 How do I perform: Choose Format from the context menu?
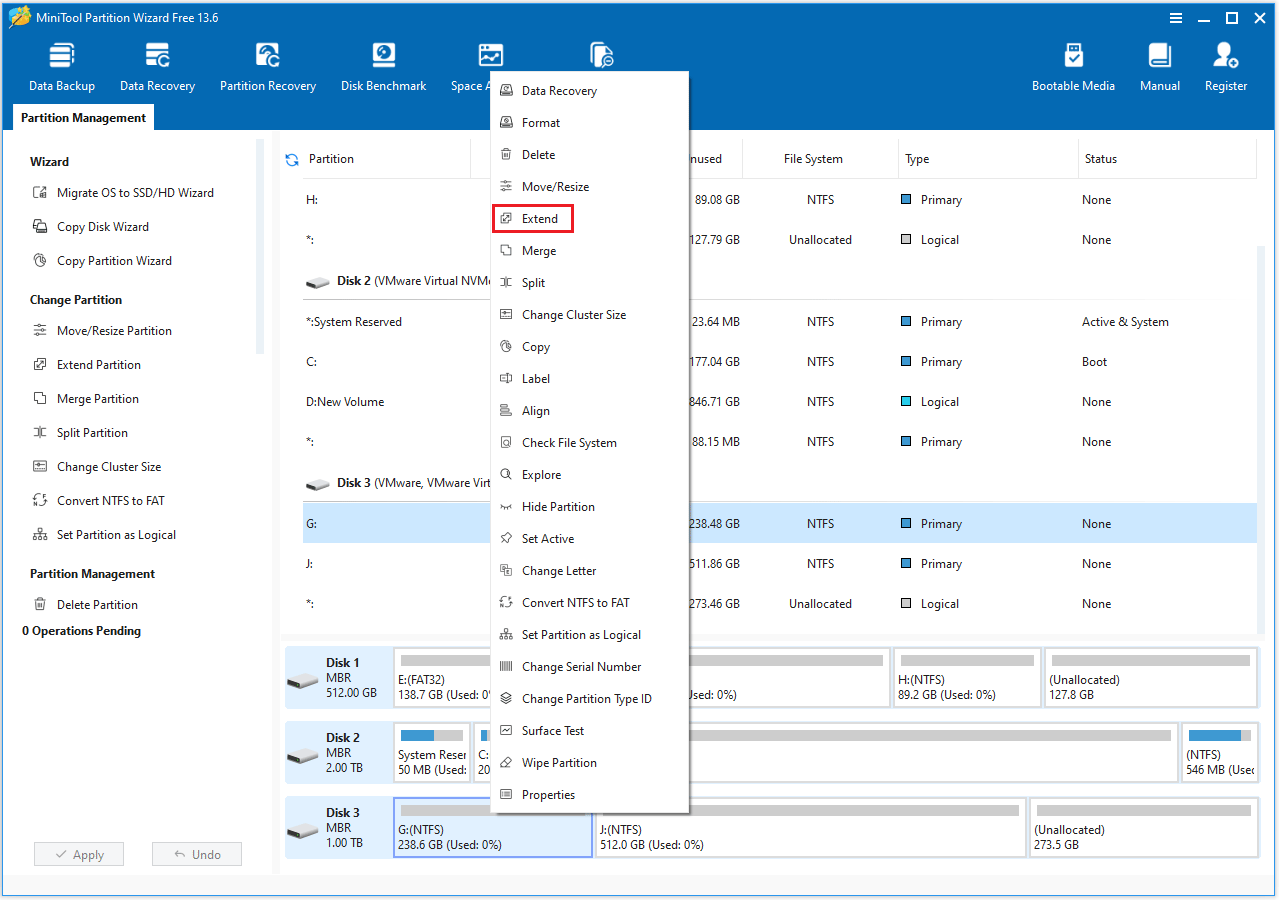point(541,122)
